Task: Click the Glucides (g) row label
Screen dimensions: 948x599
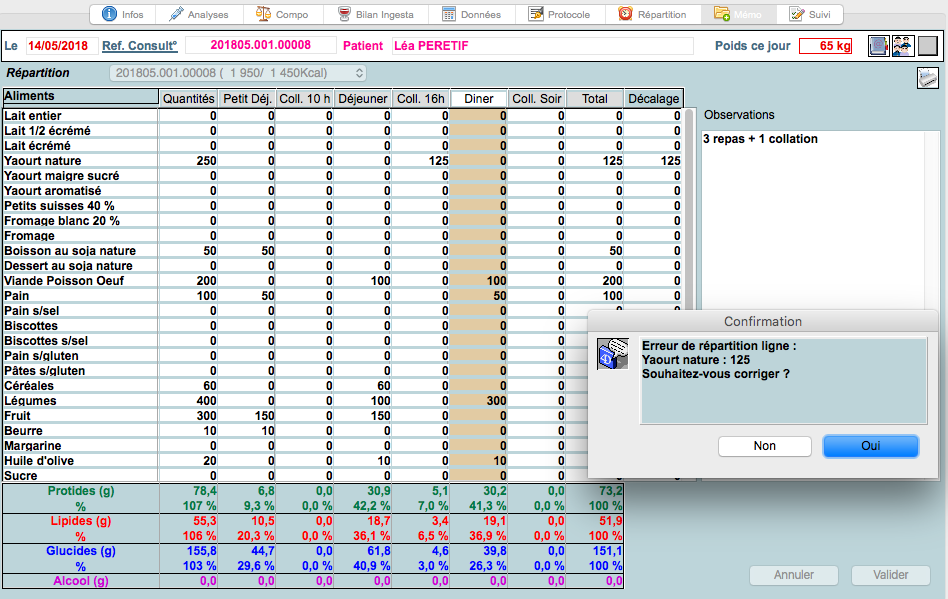Action: click(x=80, y=551)
